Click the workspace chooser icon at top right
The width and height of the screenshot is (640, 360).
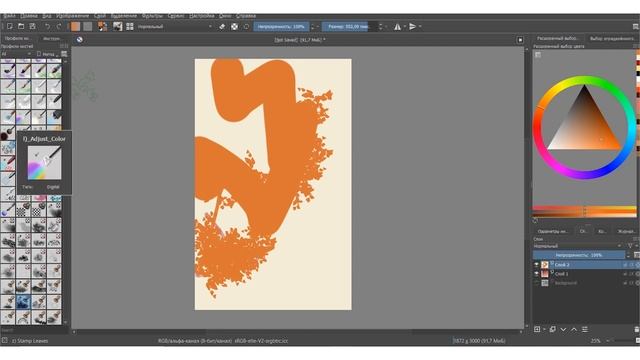pyautogui.click(x=636, y=27)
